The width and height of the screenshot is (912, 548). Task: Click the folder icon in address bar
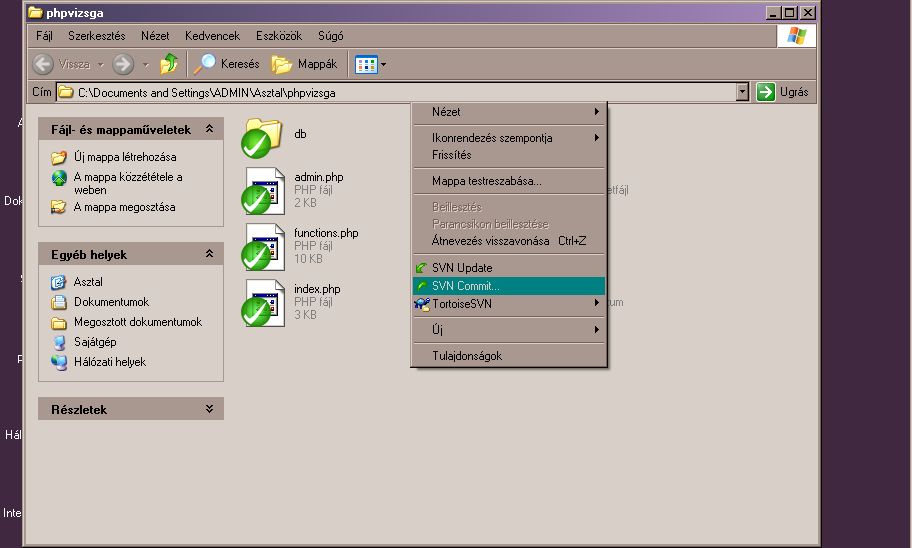pyautogui.click(x=66, y=92)
